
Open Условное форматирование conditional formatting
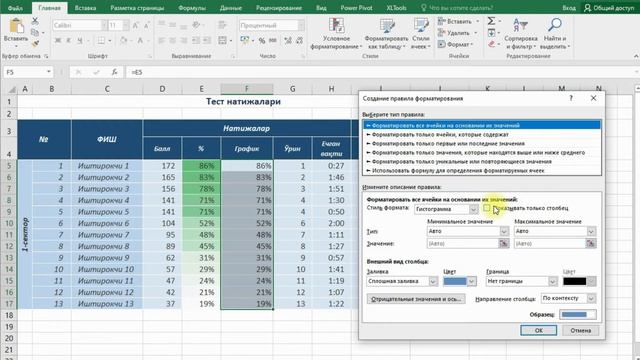[x=336, y=33]
